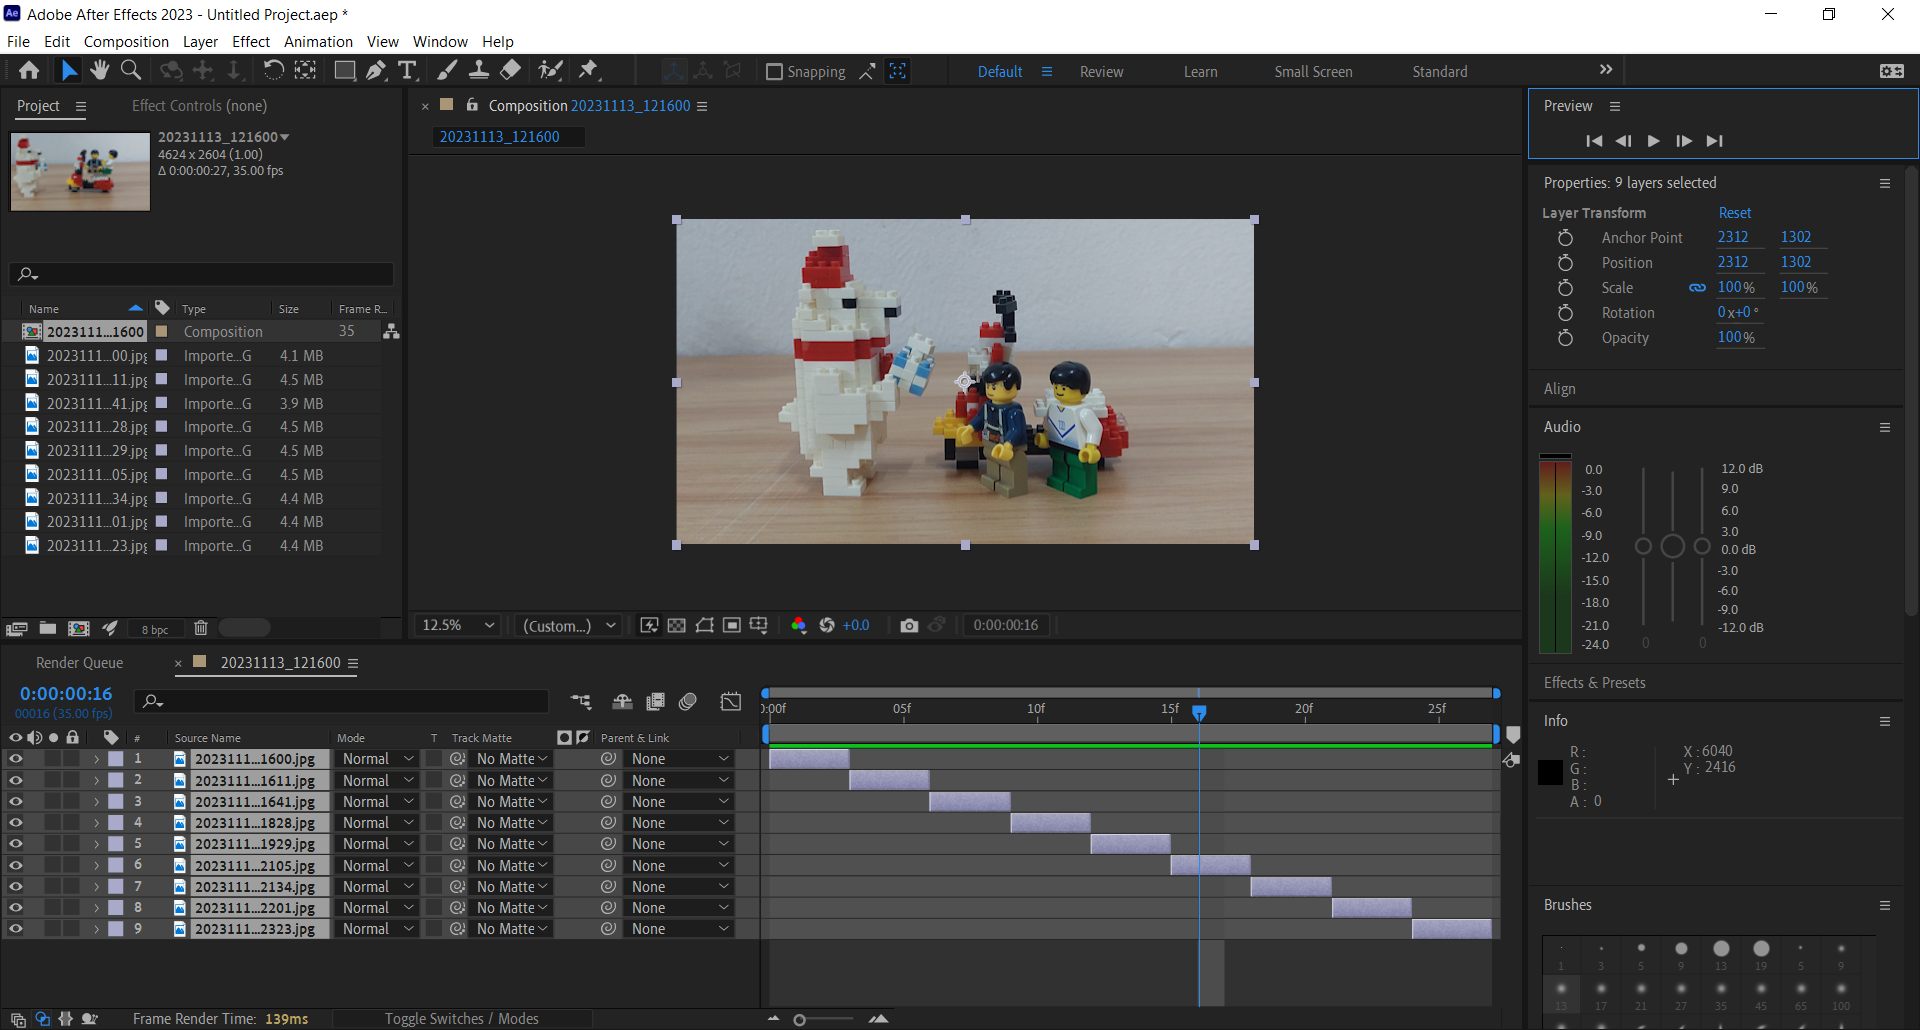Viewport: 1920px width, 1030px height.
Task: Select the Eraser tool
Action: tap(510, 70)
